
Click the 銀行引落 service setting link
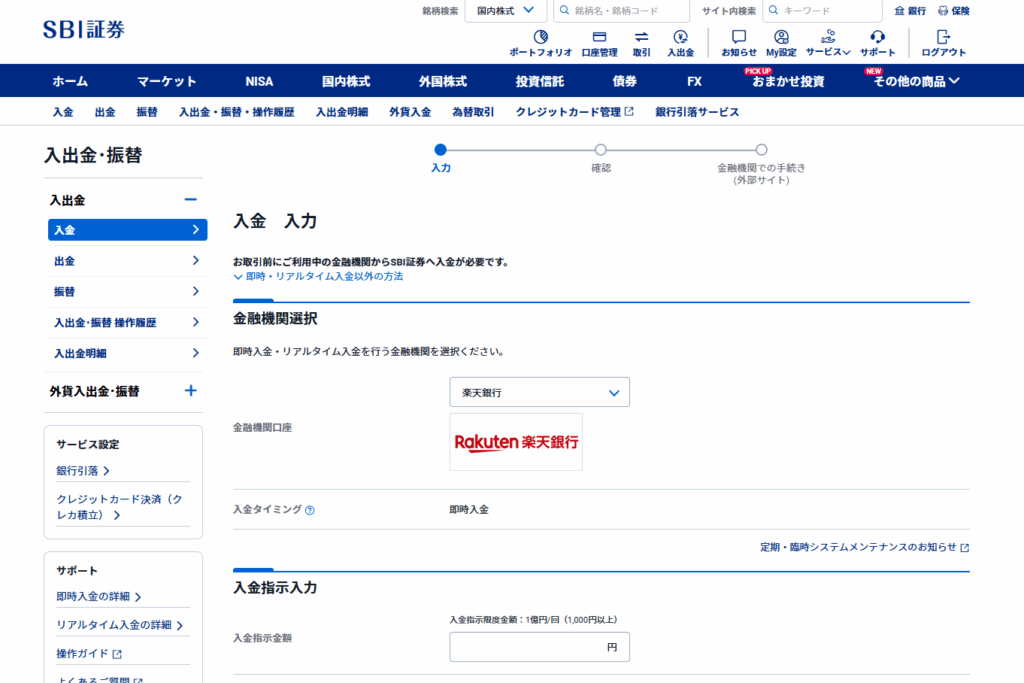82,471
